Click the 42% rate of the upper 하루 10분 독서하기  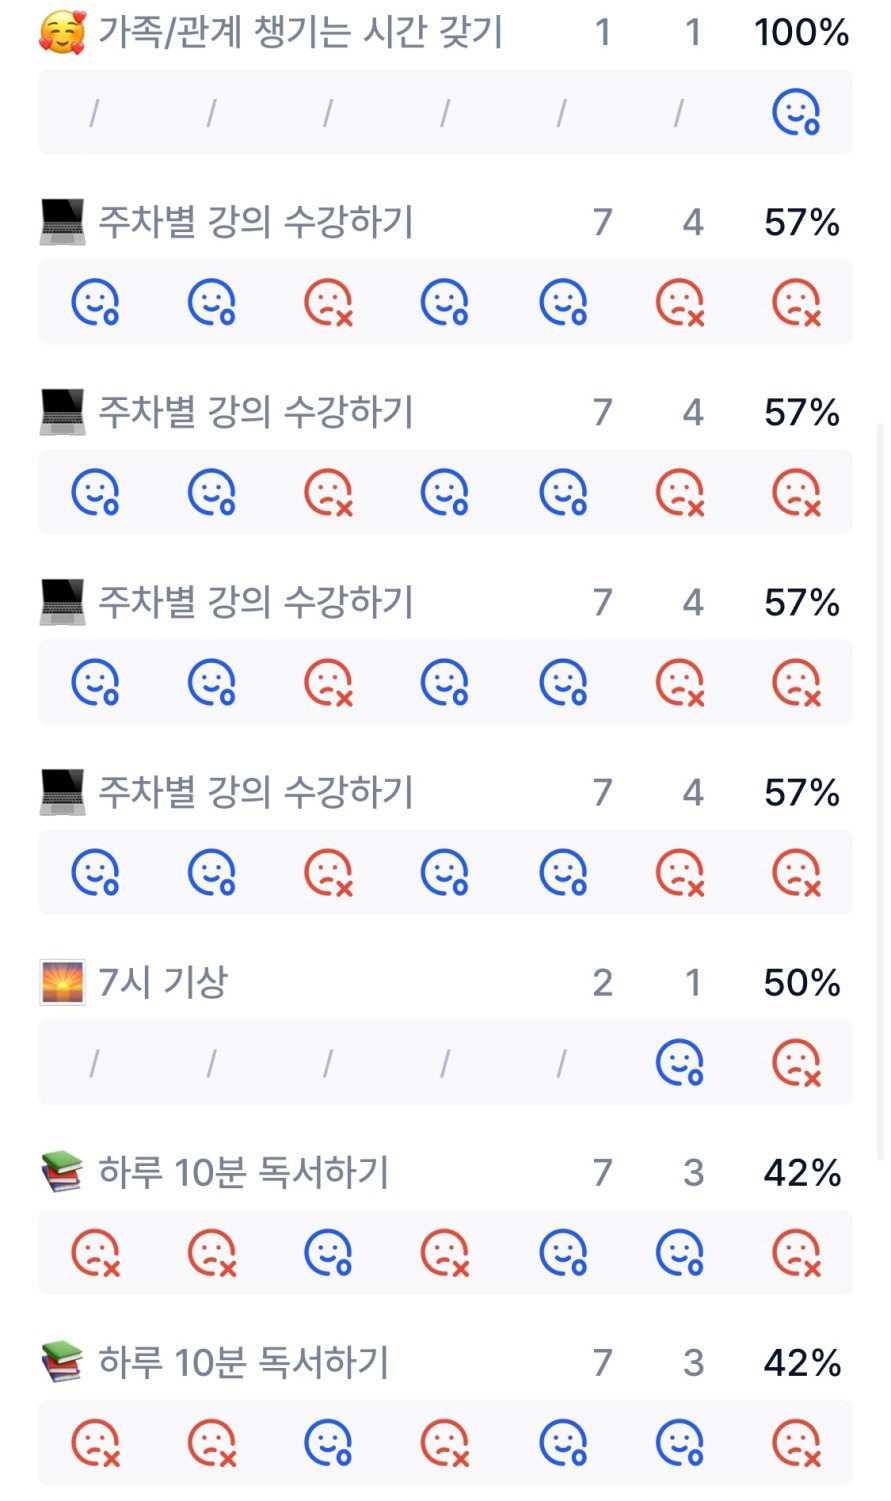point(801,1173)
